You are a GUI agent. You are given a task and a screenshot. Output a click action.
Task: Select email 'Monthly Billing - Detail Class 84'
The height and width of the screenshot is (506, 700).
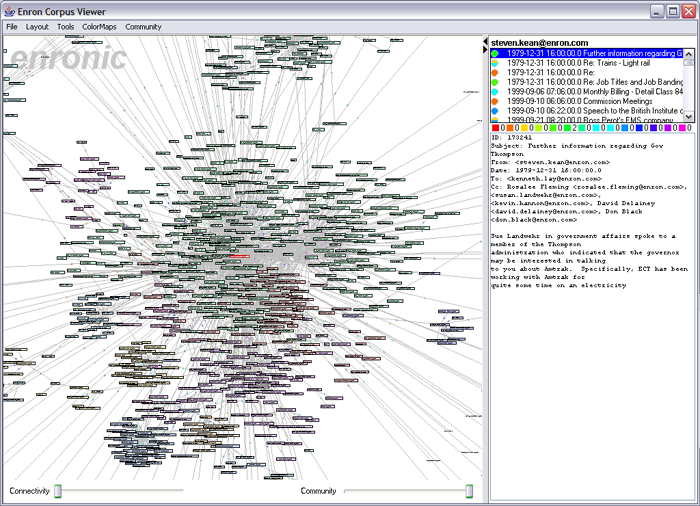(x=587, y=92)
